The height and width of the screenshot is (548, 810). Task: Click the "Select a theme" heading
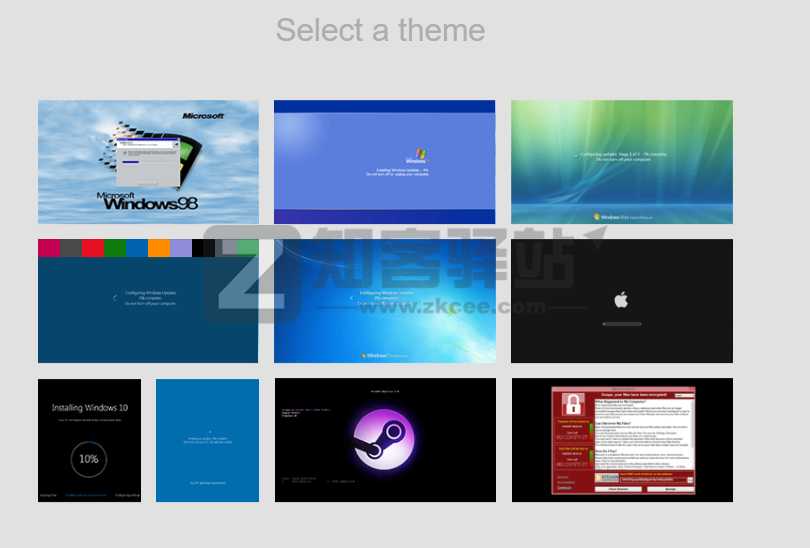pyautogui.click(x=380, y=30)
